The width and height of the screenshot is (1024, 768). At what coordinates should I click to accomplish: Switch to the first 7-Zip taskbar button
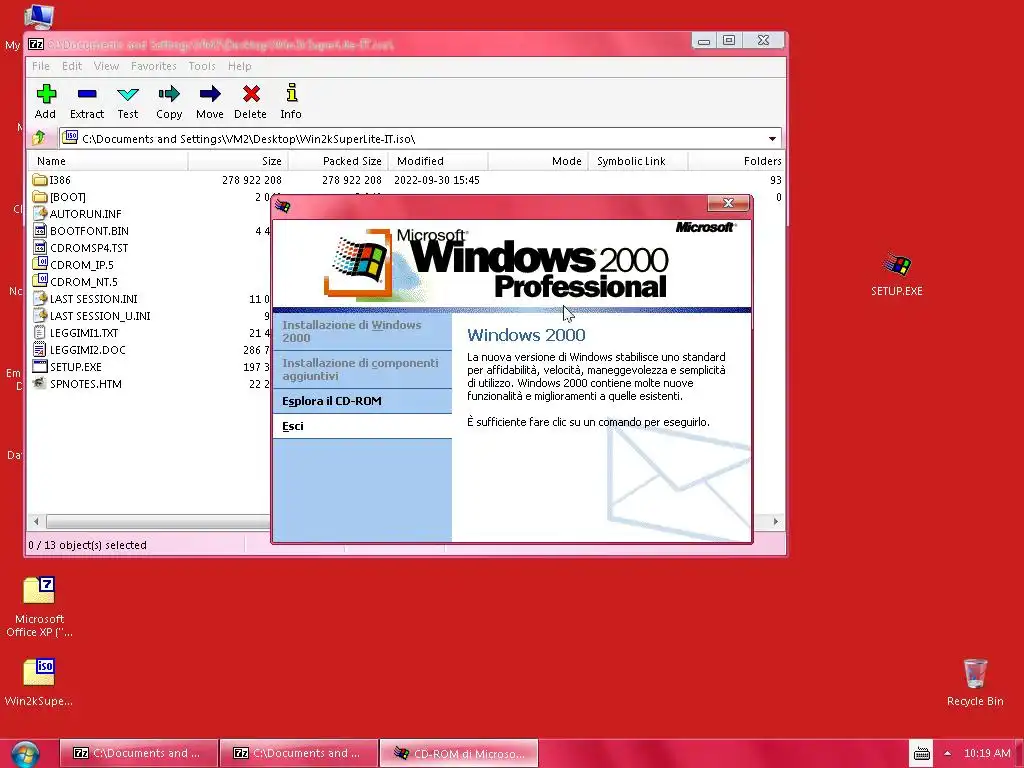138,753
